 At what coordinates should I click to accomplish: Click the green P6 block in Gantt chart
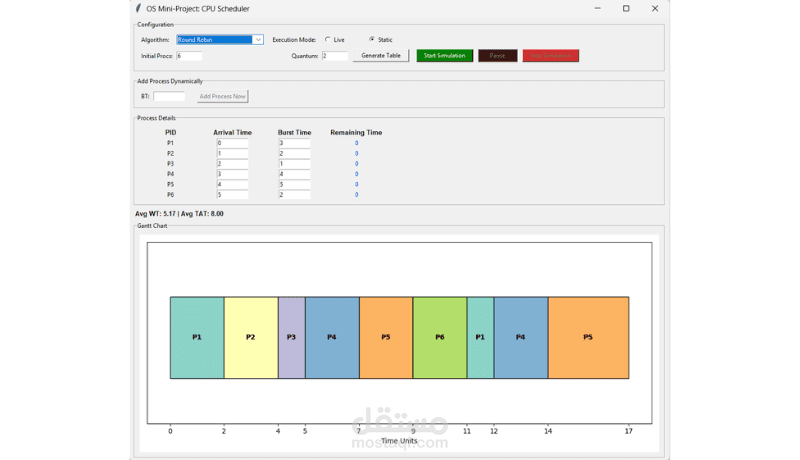tap(440, 338)
